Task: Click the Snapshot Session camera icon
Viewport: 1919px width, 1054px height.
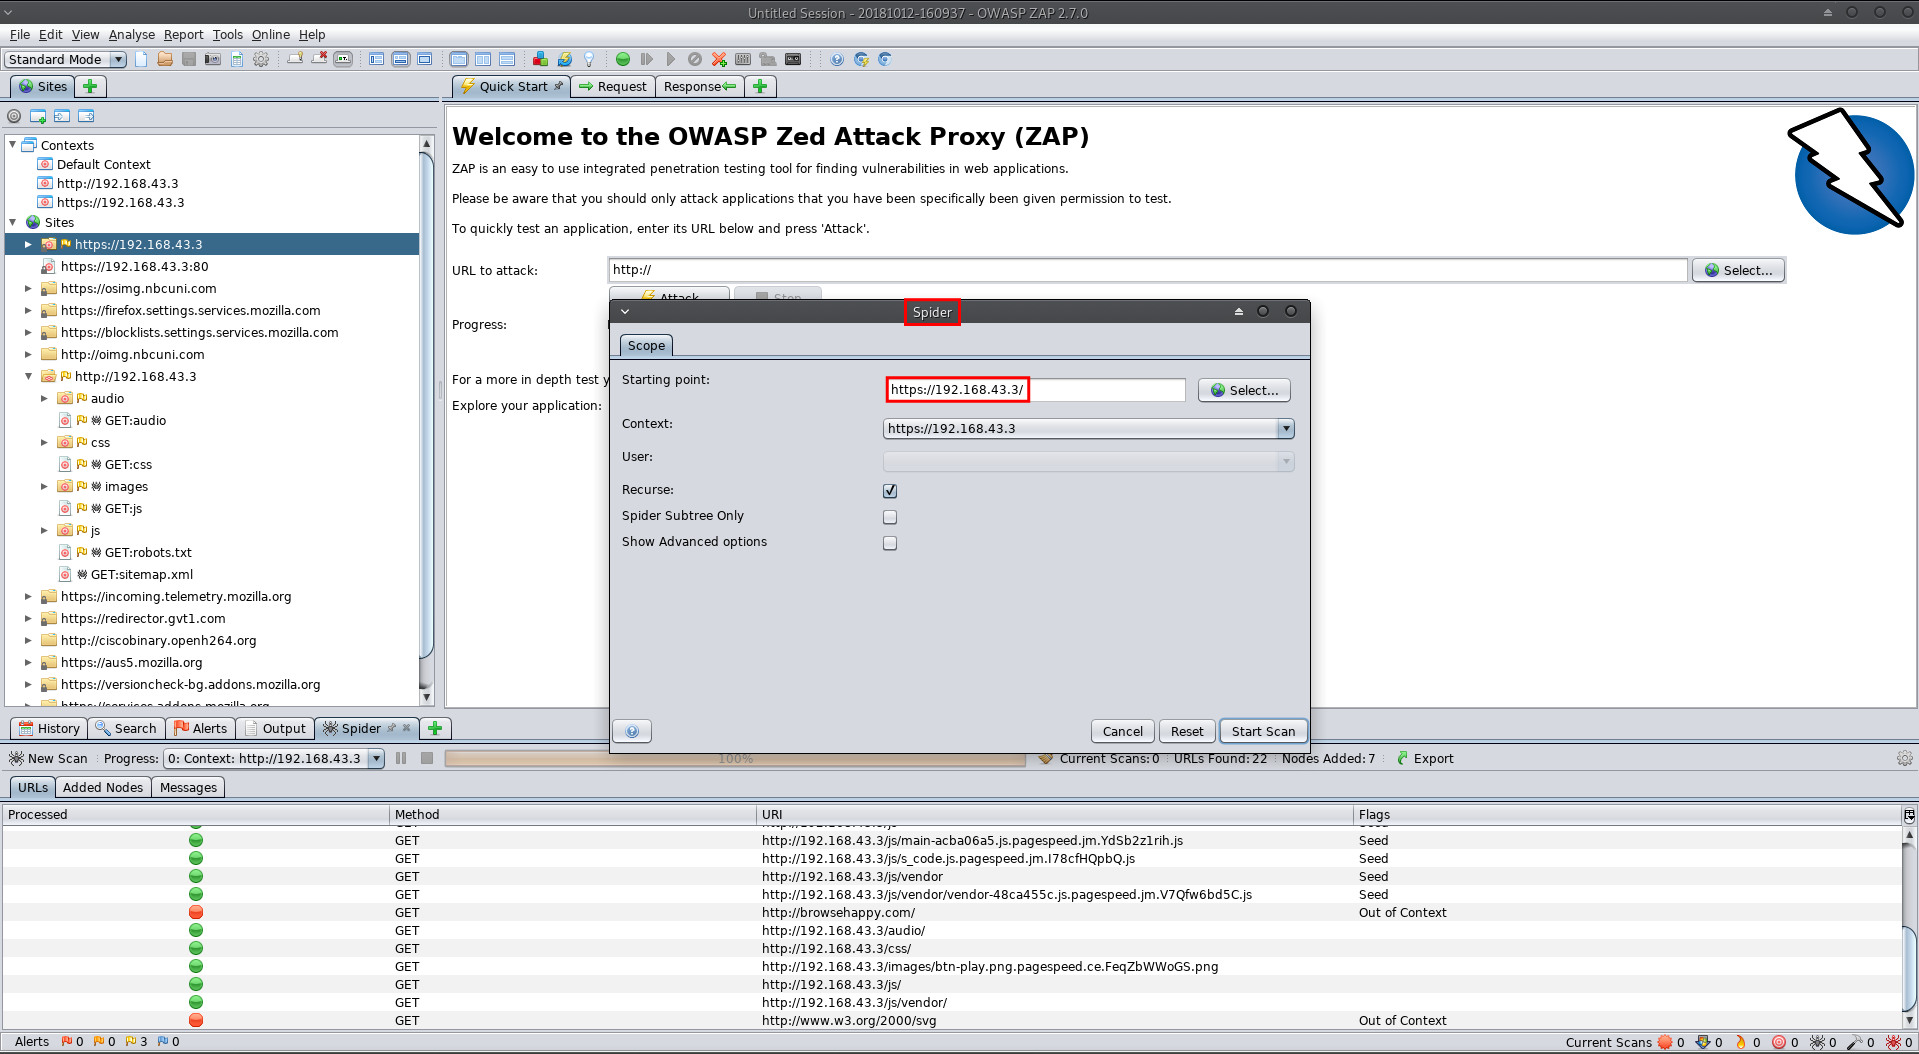Action: click(x=213, y=59)
